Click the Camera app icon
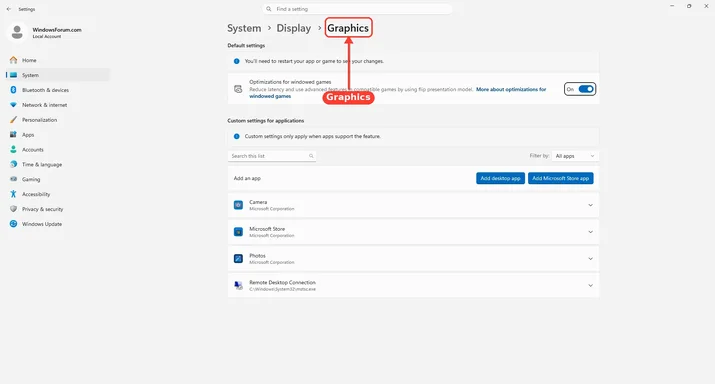The width and height of the screenshot is (715, 384). pos(238,205)
